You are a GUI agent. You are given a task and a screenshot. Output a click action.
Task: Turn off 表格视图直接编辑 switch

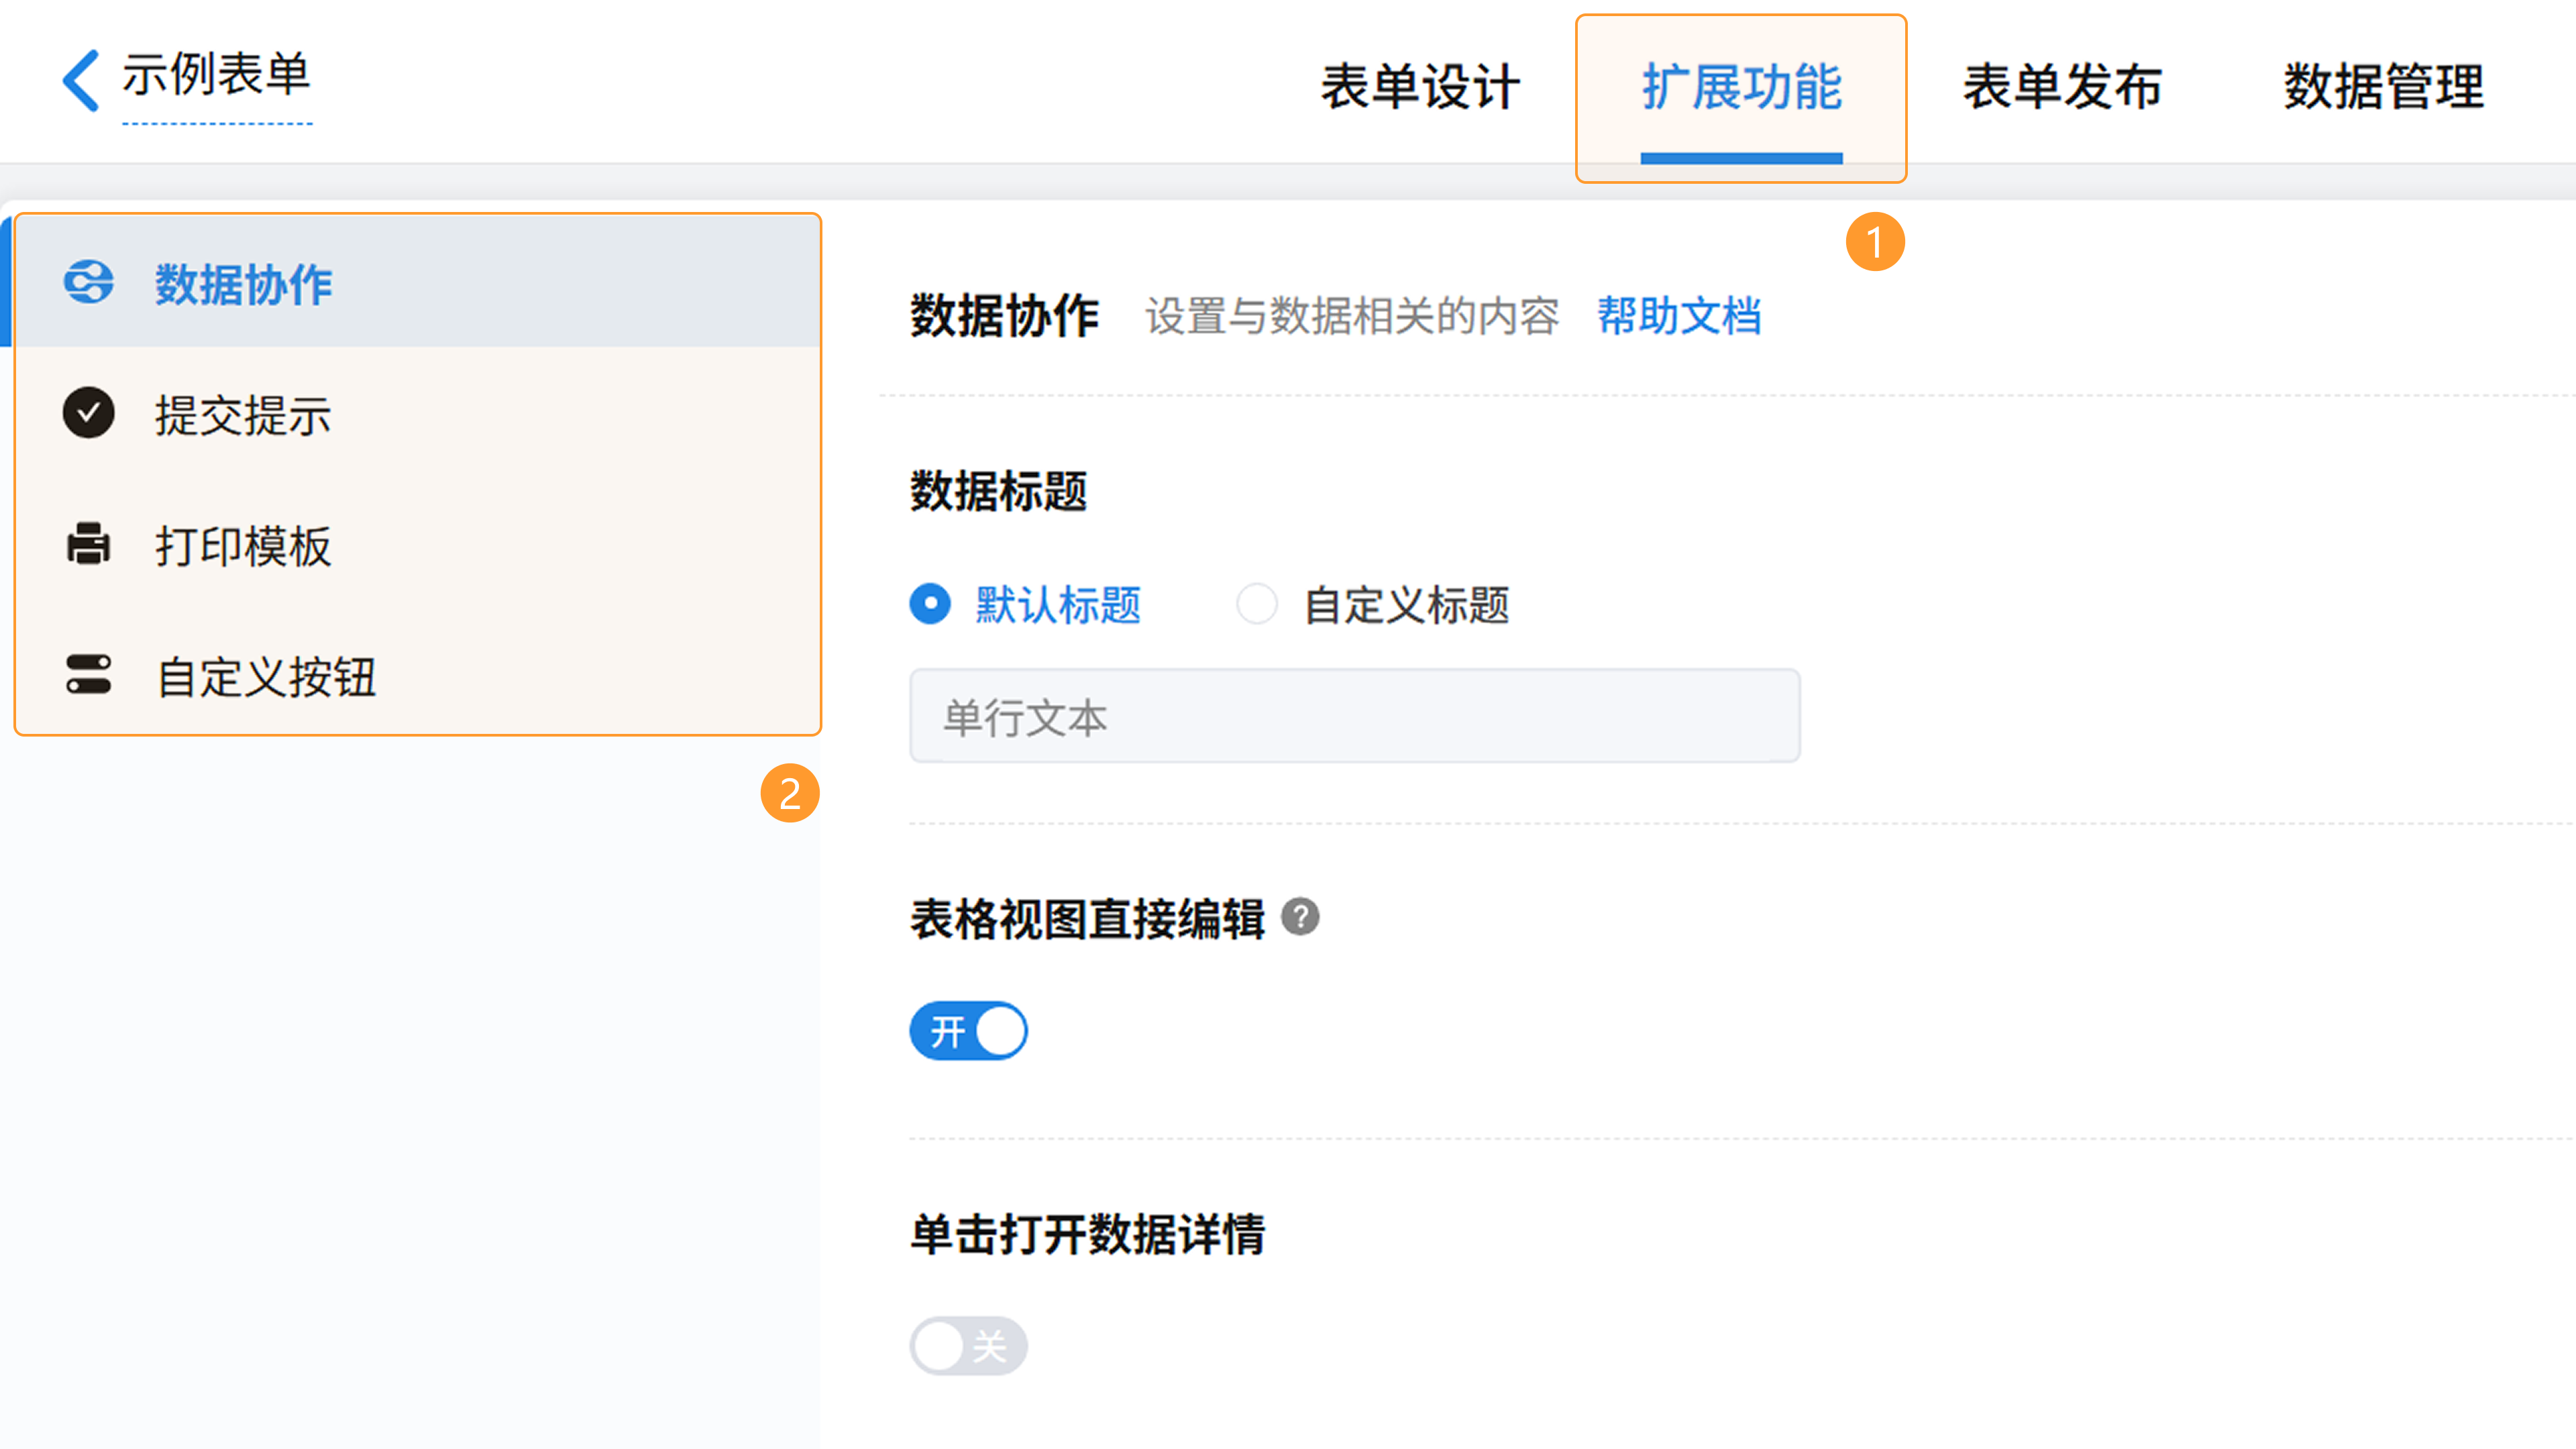[968, 1031]
